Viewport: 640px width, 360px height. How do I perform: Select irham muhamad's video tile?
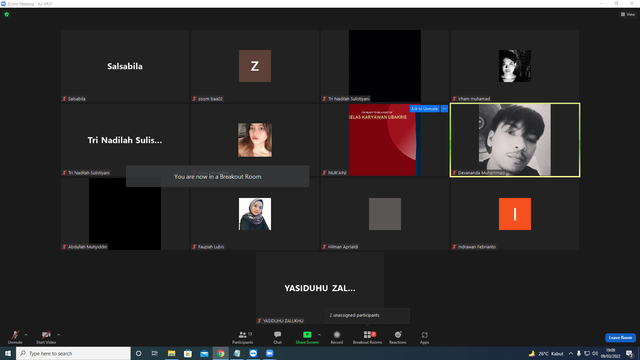click(515, 66)
